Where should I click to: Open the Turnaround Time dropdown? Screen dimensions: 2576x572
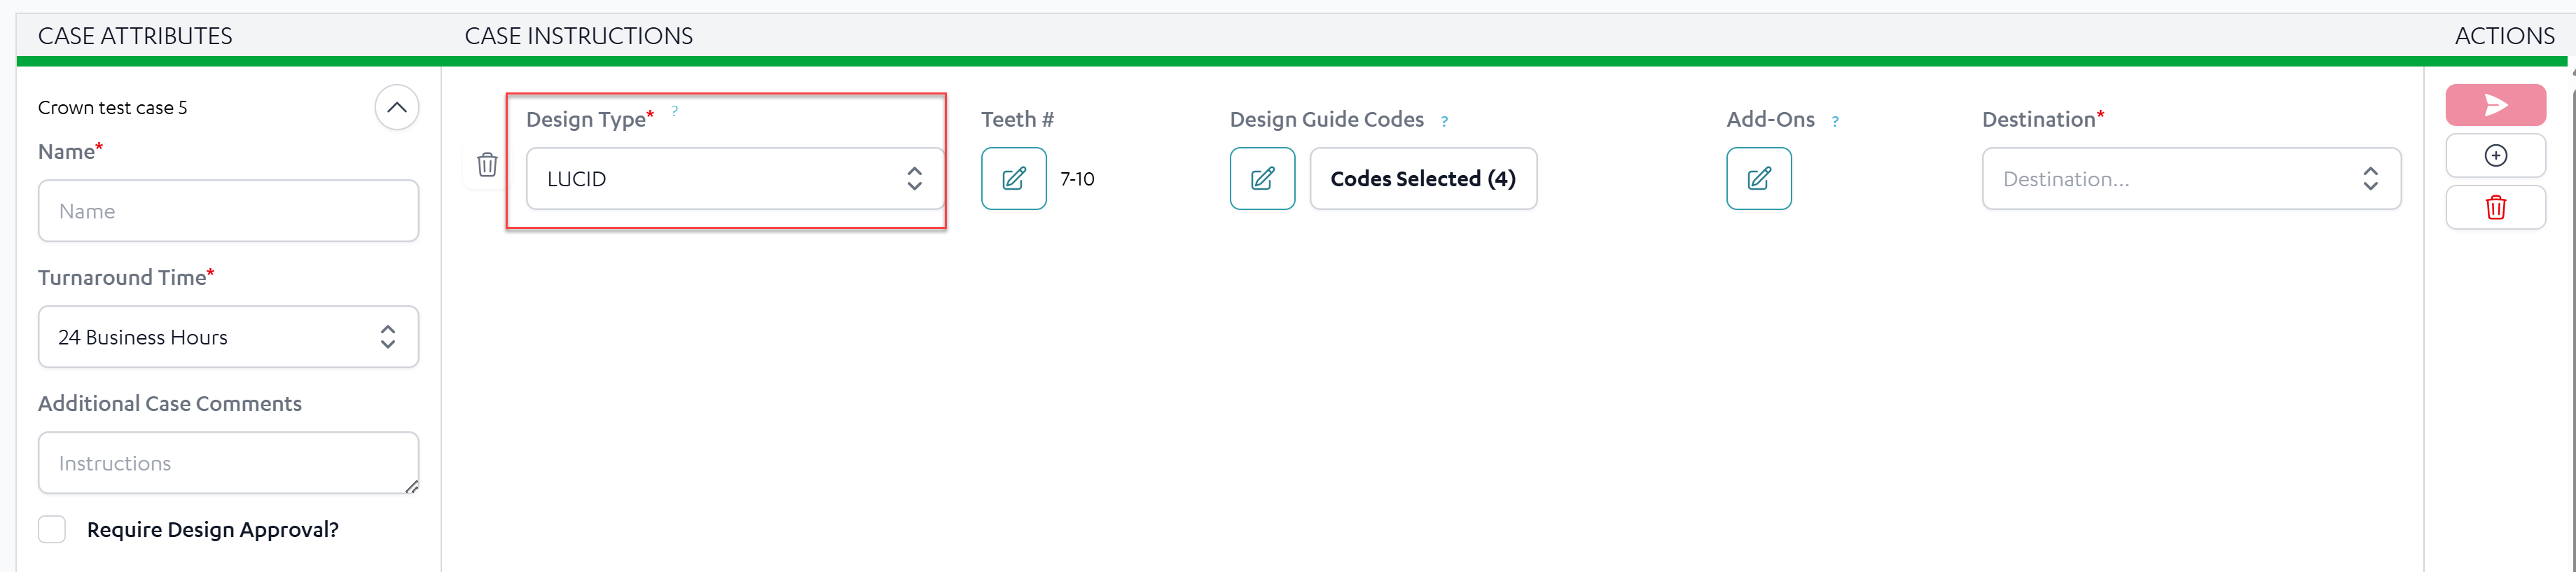228,337
